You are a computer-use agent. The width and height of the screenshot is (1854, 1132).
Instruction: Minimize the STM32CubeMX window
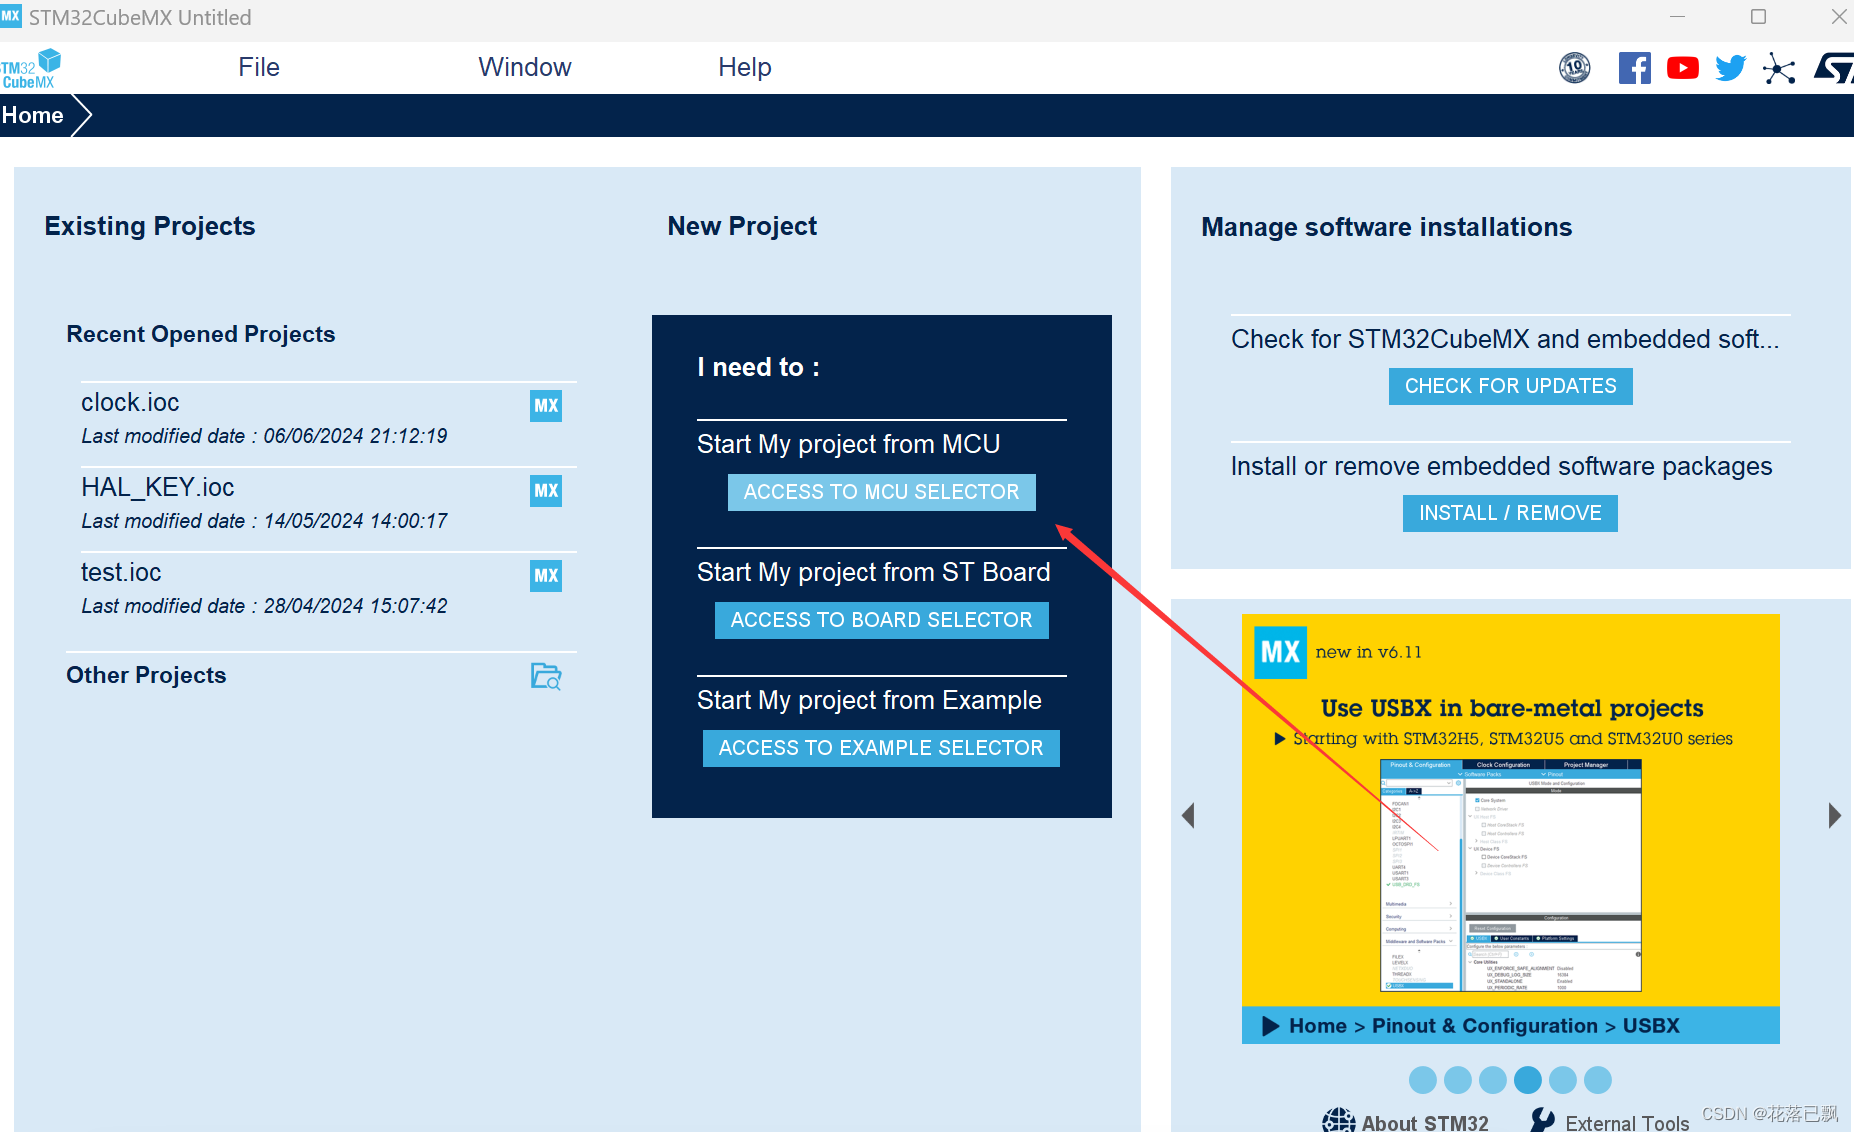[x=1678, y=17]
